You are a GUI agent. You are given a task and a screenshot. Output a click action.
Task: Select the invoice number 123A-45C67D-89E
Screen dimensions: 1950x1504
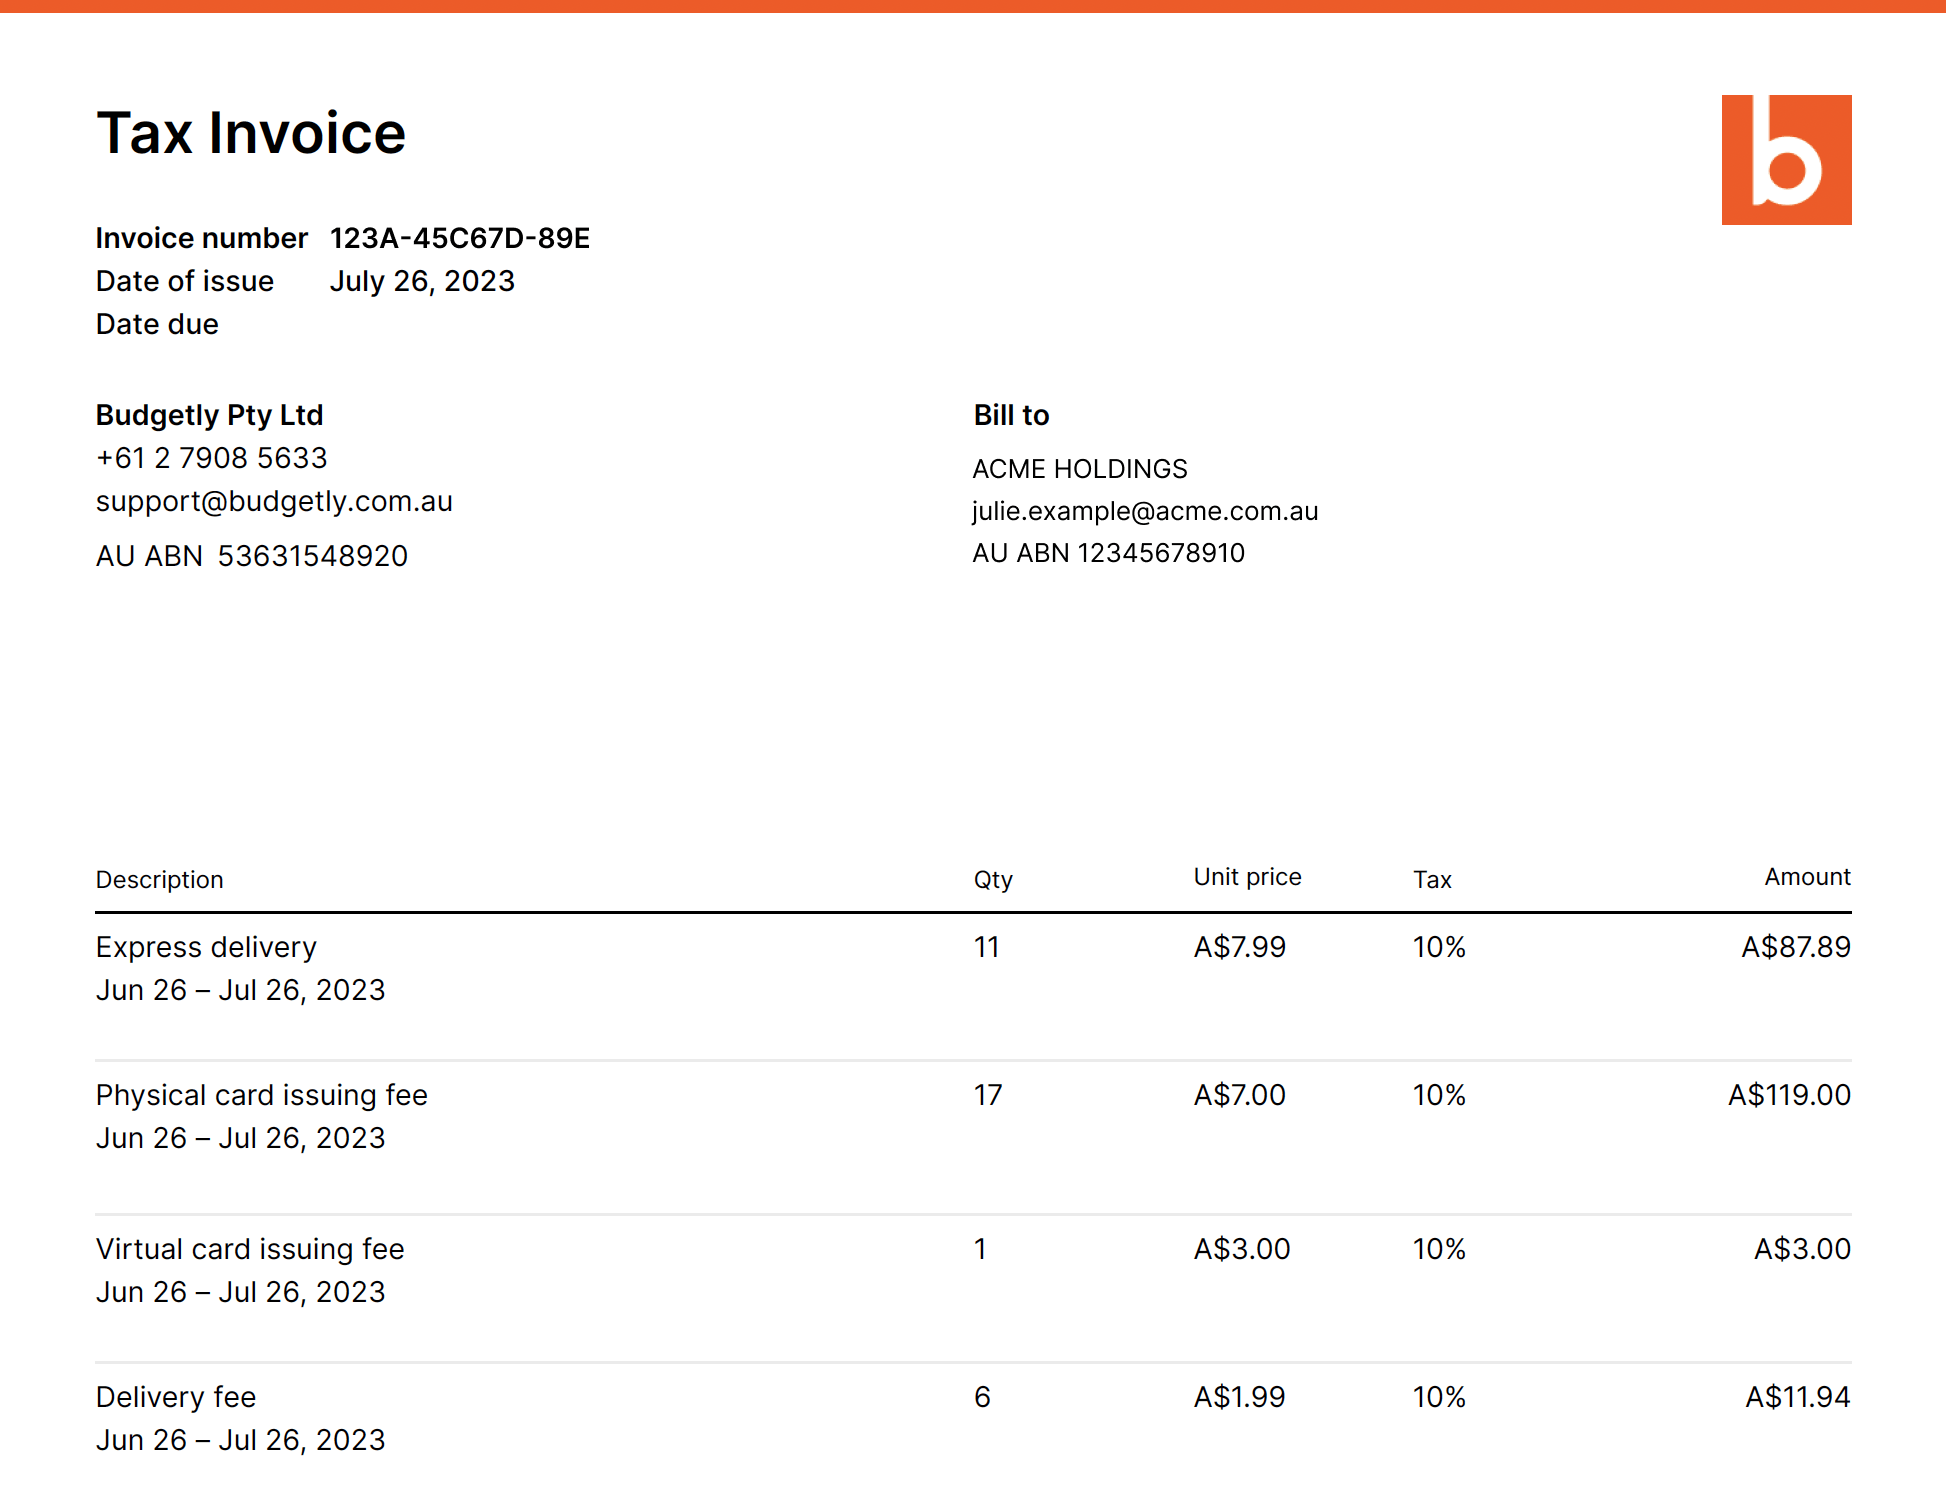pos(459,239)
